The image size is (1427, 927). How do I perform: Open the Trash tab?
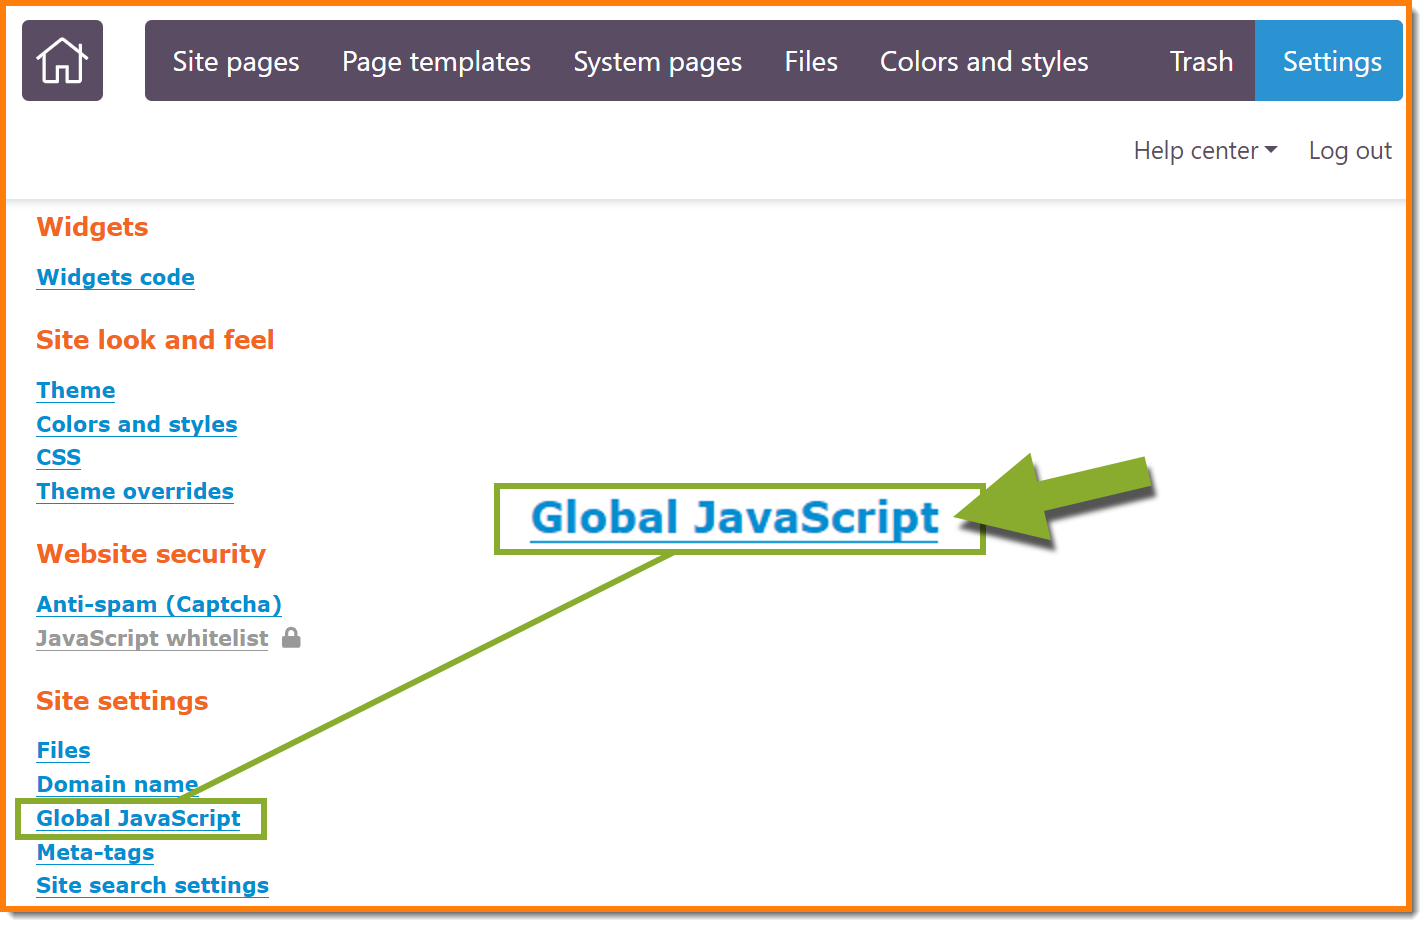1200,62
